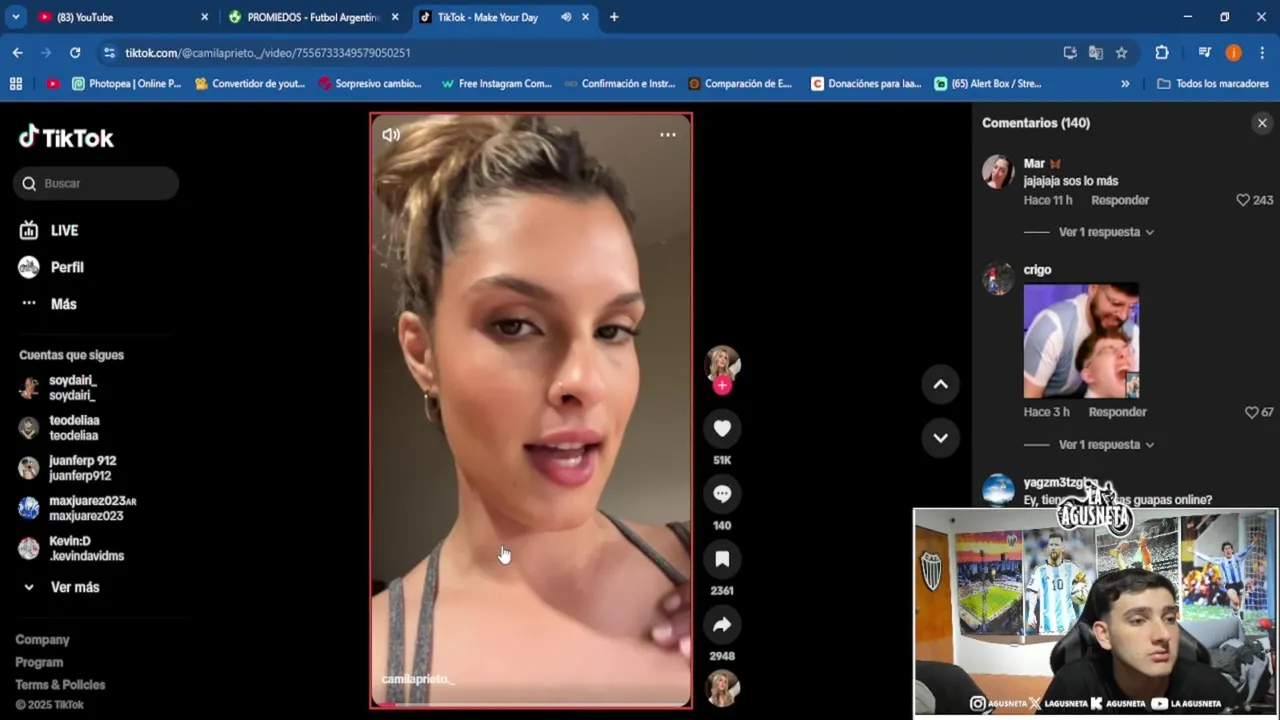Open the sound disc avatar below share

tap(722, 688)
